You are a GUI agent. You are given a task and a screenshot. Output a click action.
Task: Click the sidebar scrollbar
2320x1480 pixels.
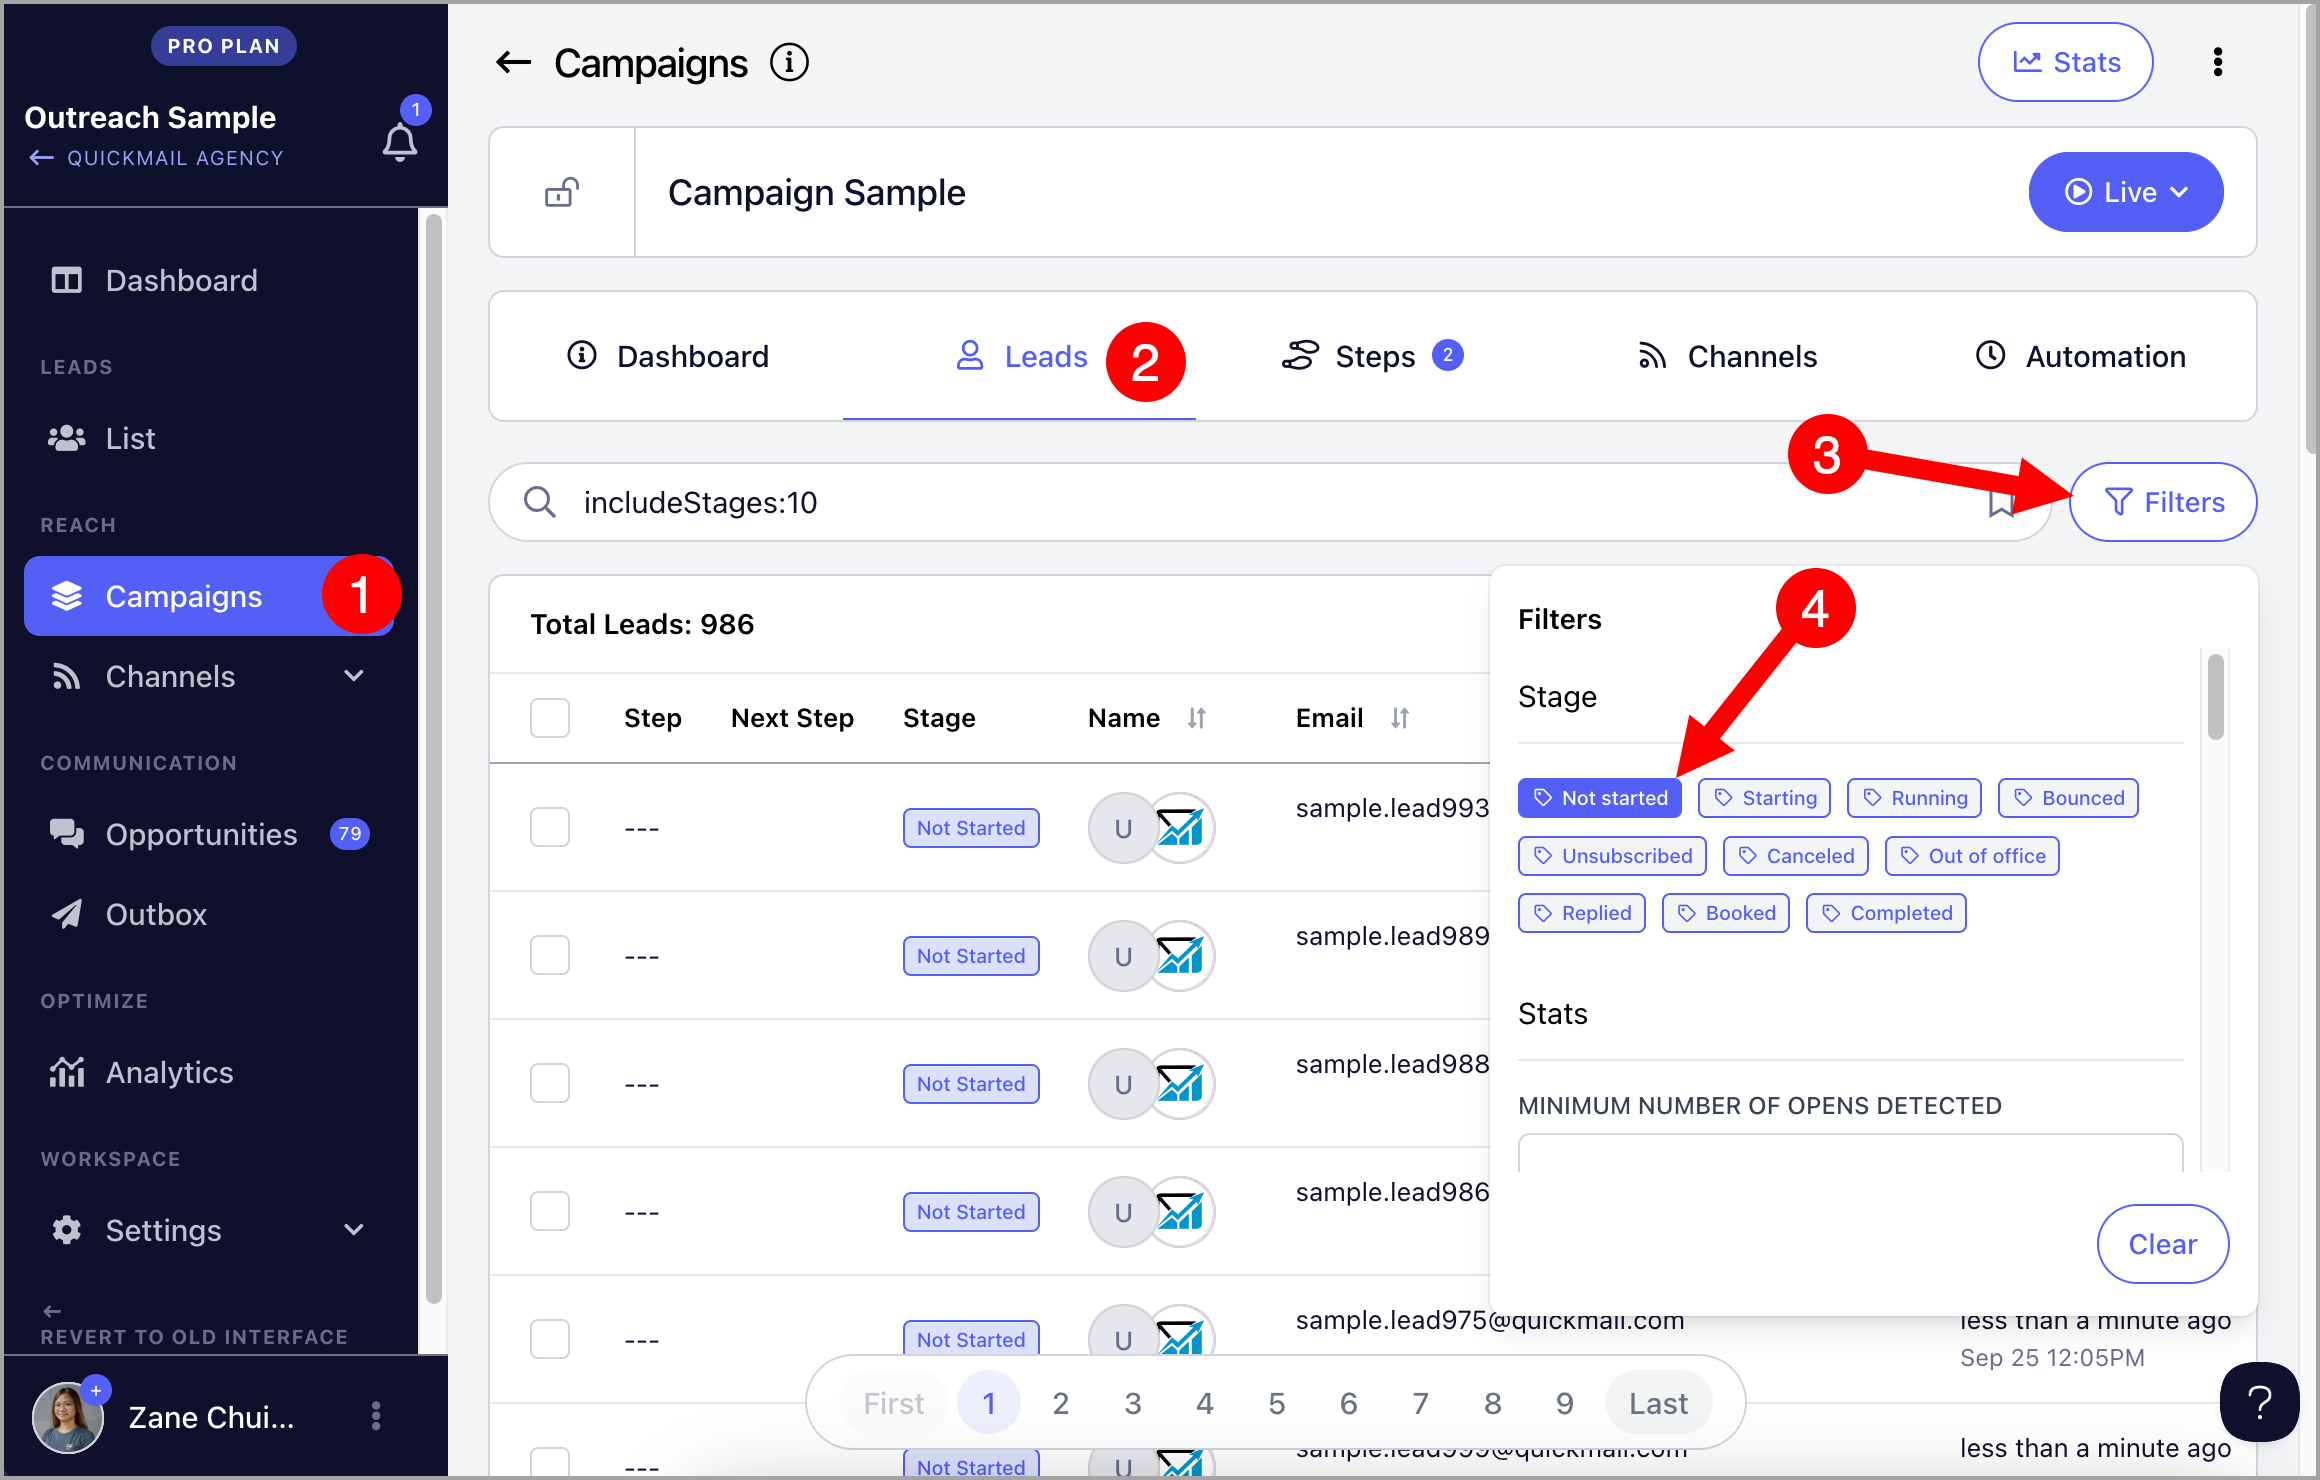pyautogui.click(x=433, y=760)
